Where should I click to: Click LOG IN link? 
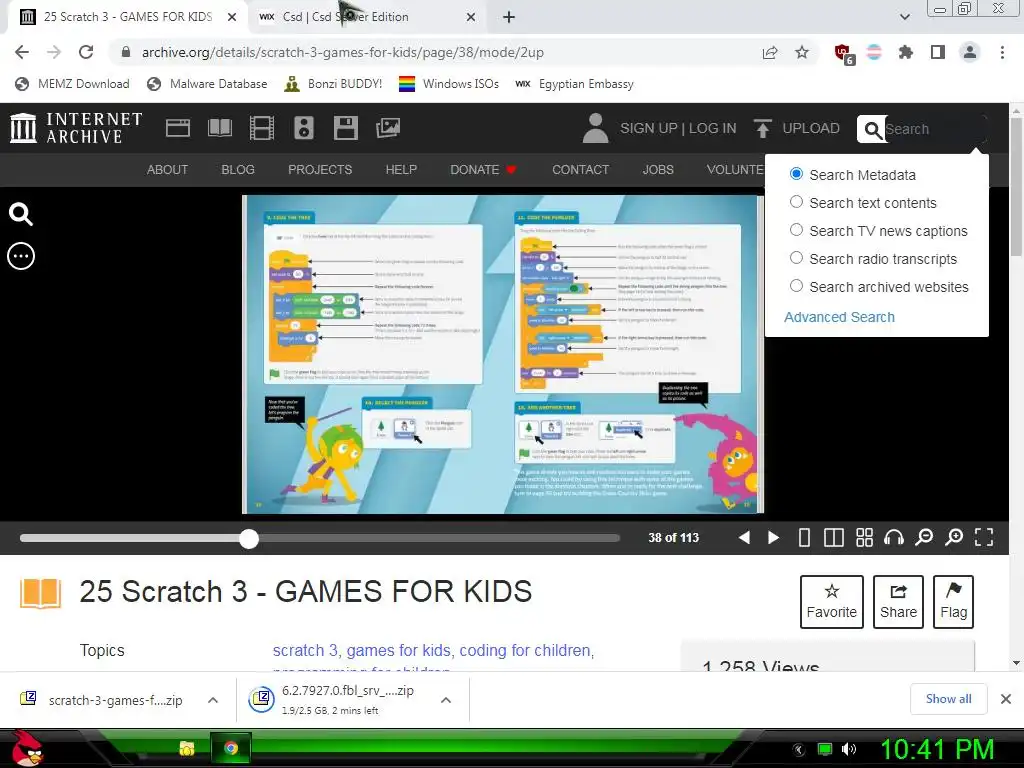(712, 128)
